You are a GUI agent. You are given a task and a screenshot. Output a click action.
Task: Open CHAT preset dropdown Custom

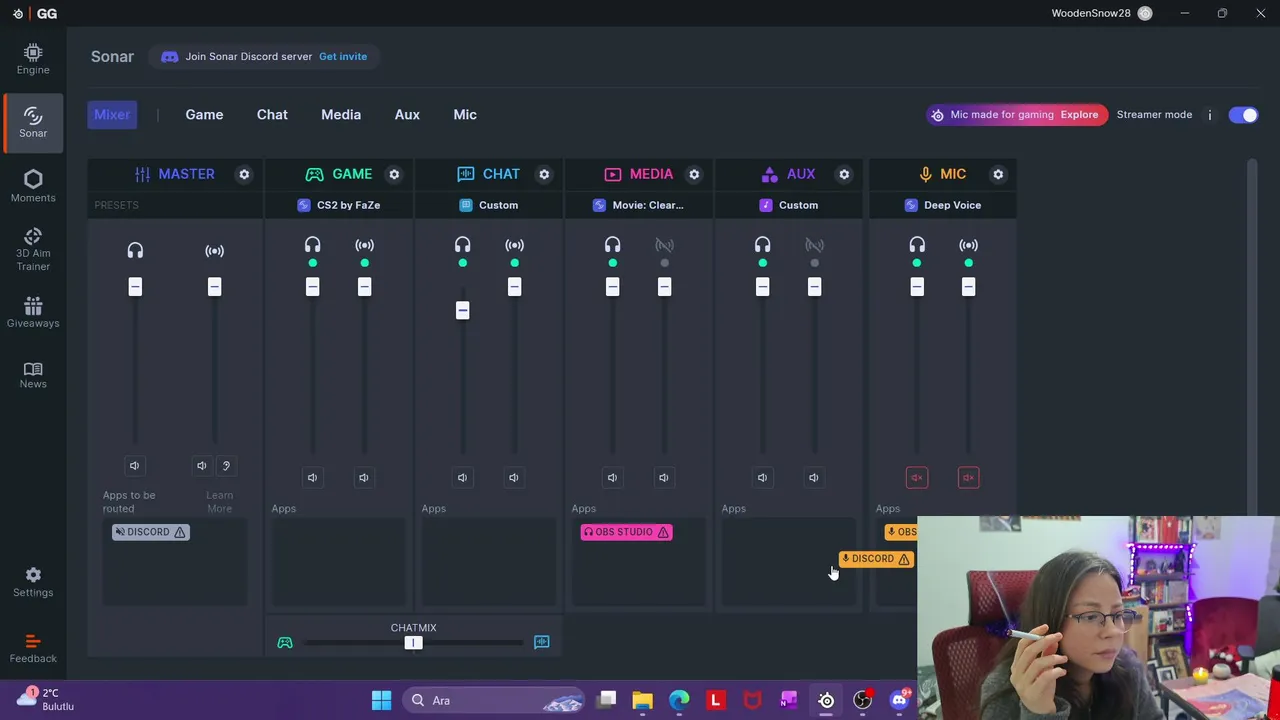point(489,205)
